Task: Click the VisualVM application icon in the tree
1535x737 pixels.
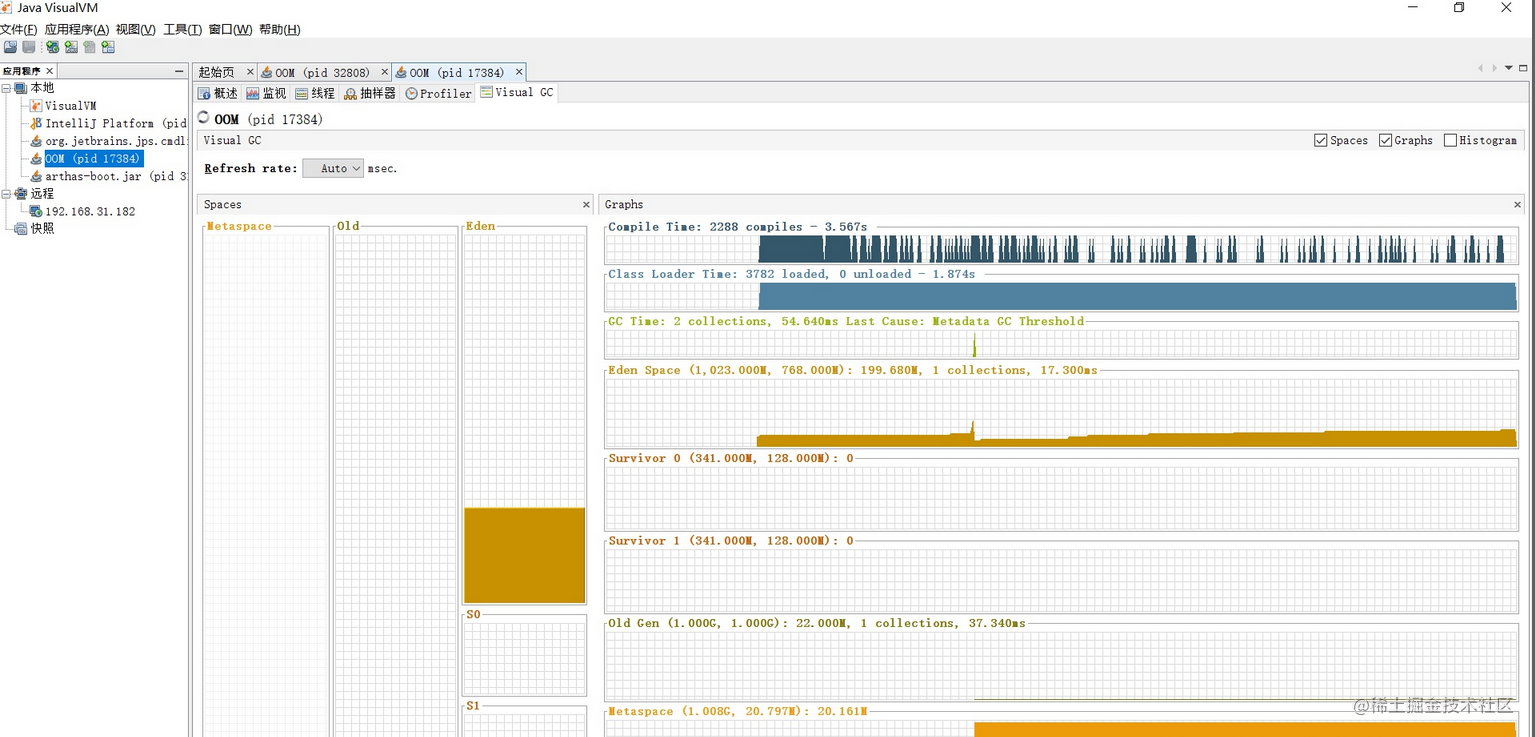Action: pyautogui.click(x=36, y=106)
